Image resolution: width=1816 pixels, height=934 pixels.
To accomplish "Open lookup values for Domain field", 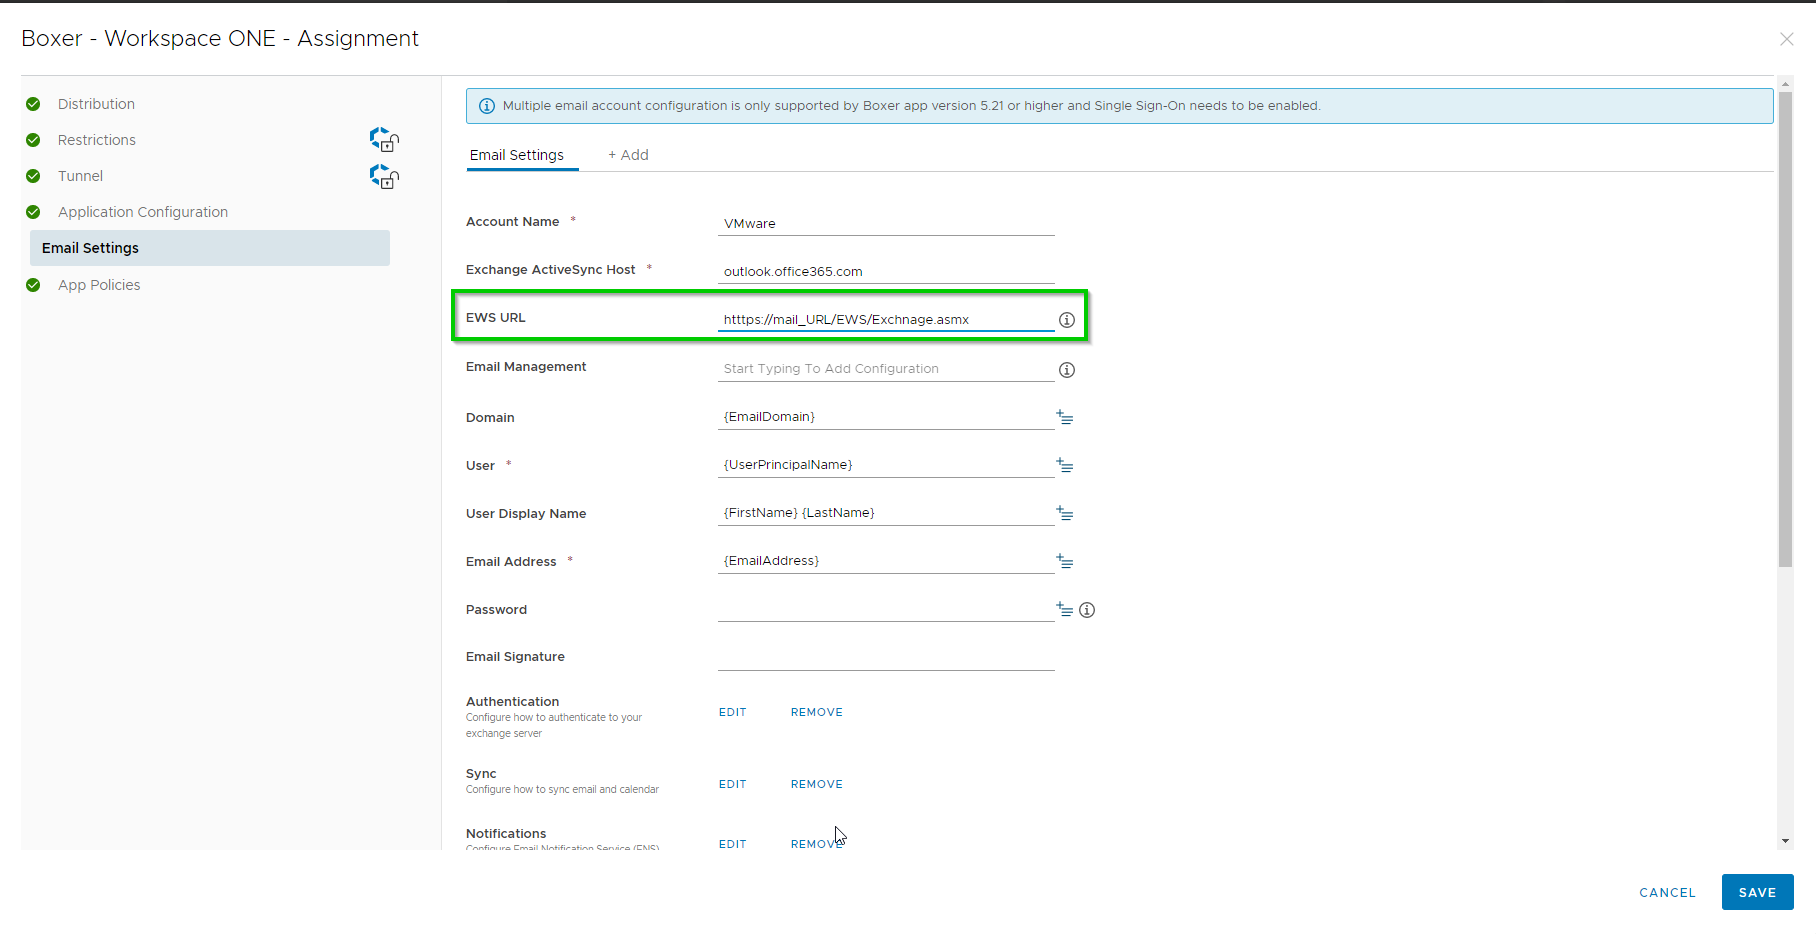I will coord(1064,417).
